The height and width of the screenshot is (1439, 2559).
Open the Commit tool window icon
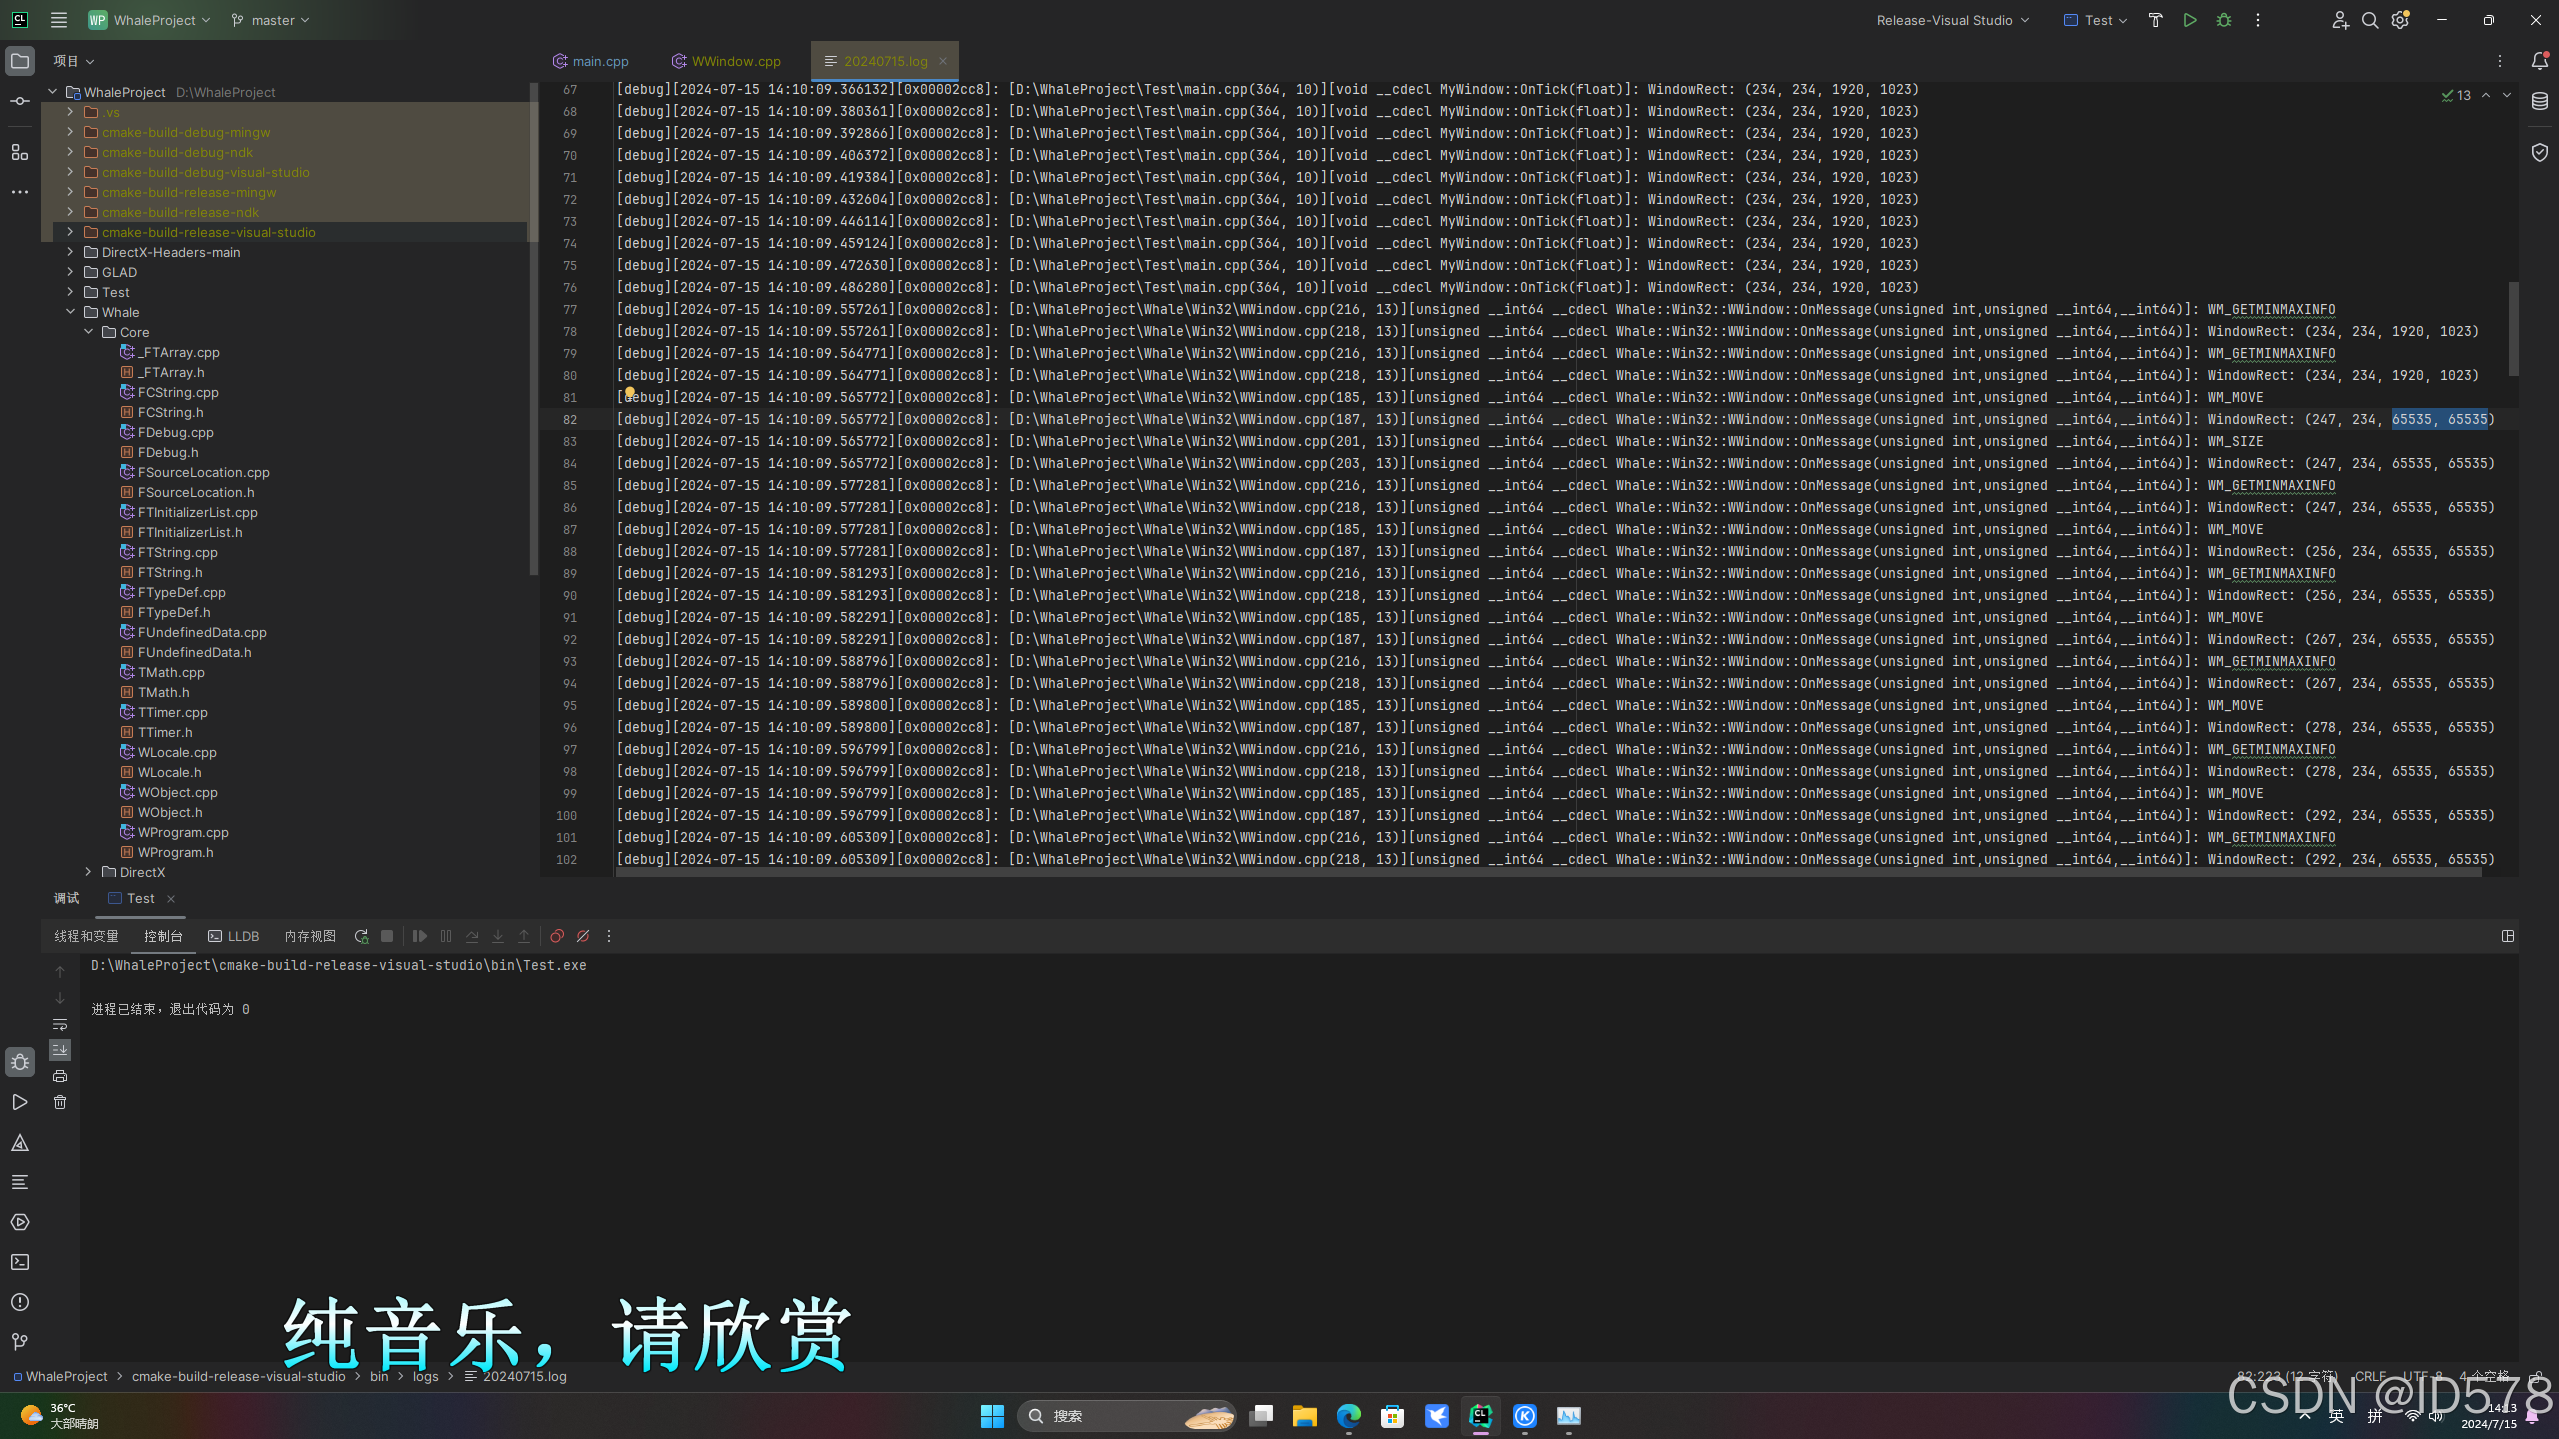(20, 100)
